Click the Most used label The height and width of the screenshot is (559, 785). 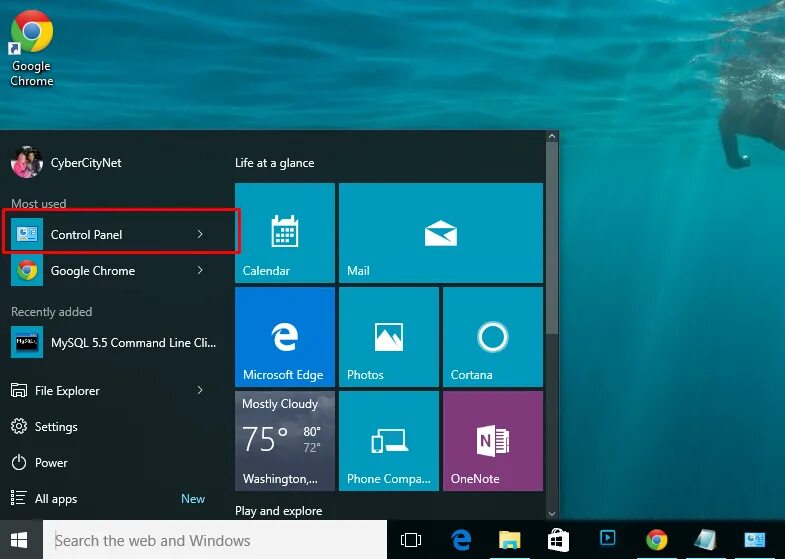[39, 204]
